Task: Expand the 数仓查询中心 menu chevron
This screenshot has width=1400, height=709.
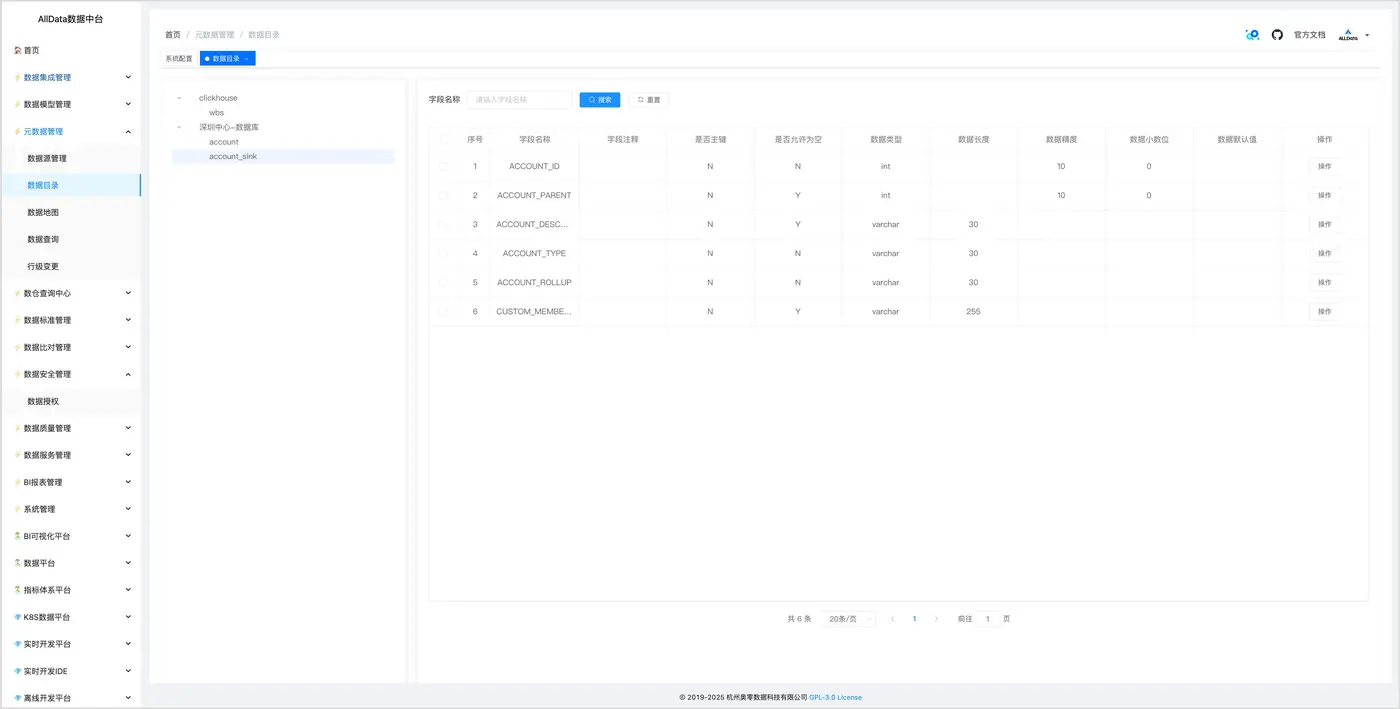Action: [128, 293]
